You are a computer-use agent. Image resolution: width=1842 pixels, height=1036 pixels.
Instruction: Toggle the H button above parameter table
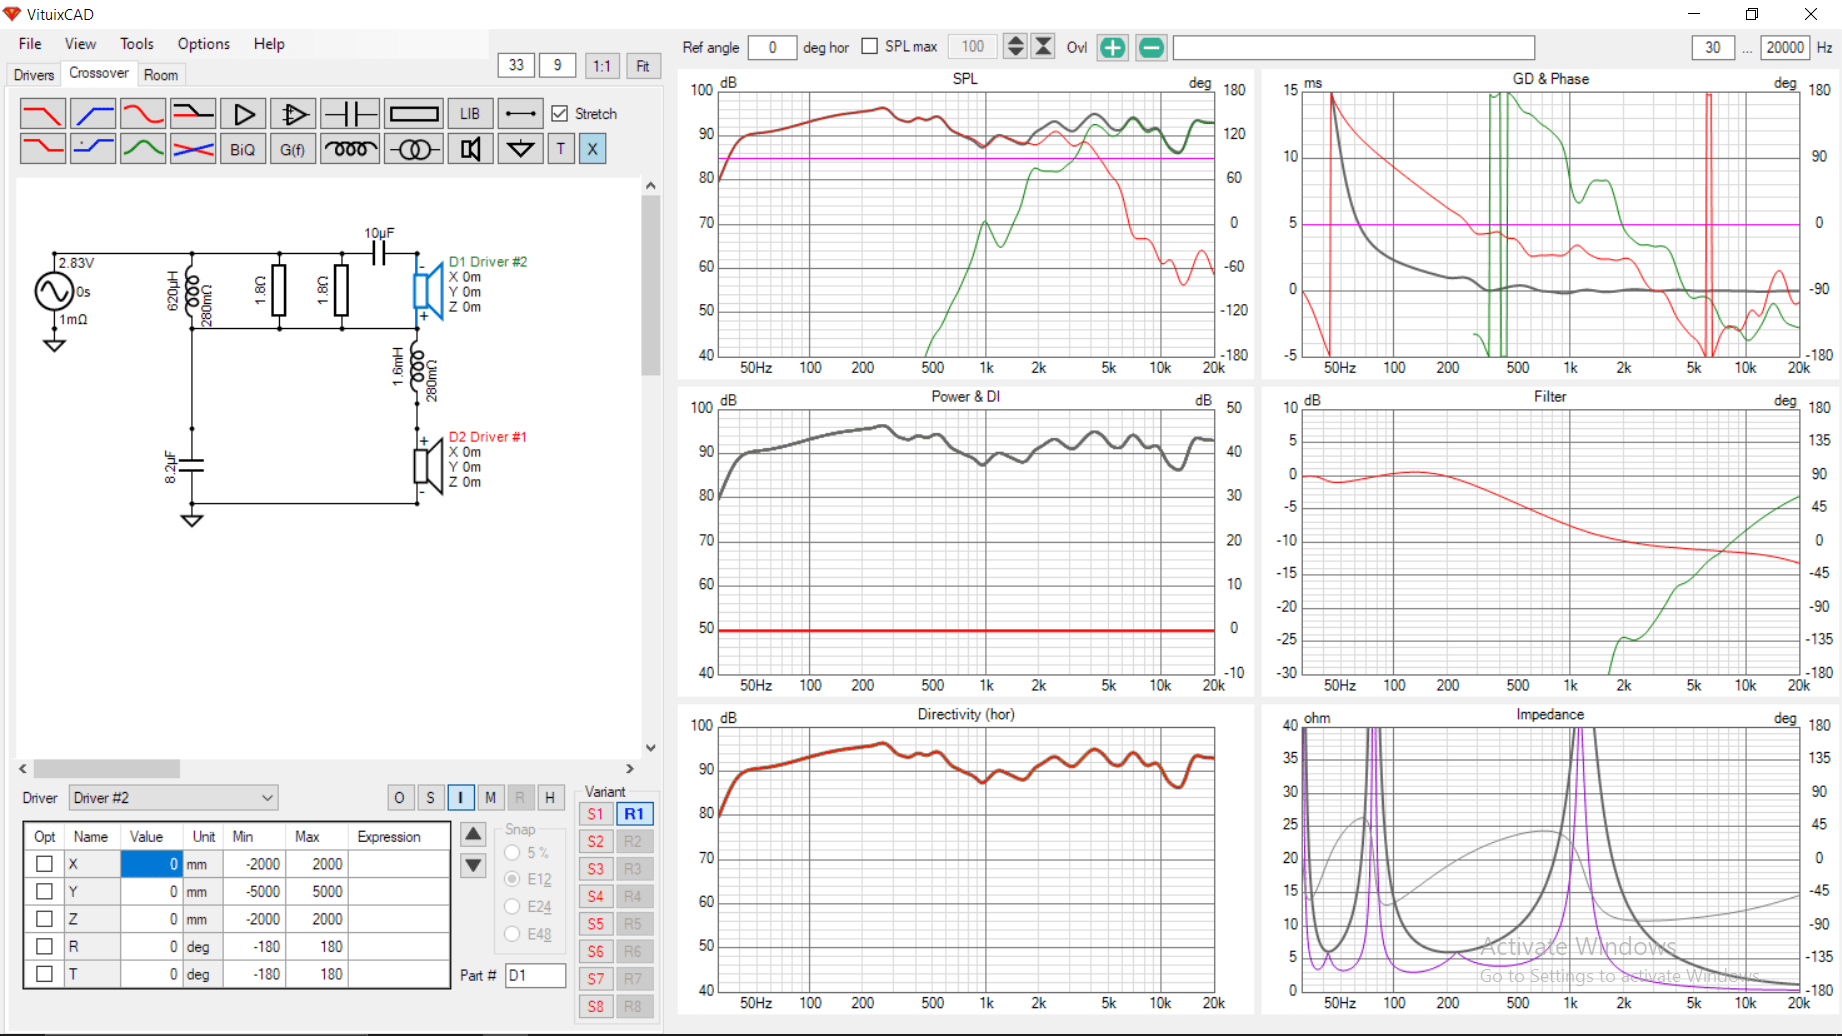coord(550,797)
